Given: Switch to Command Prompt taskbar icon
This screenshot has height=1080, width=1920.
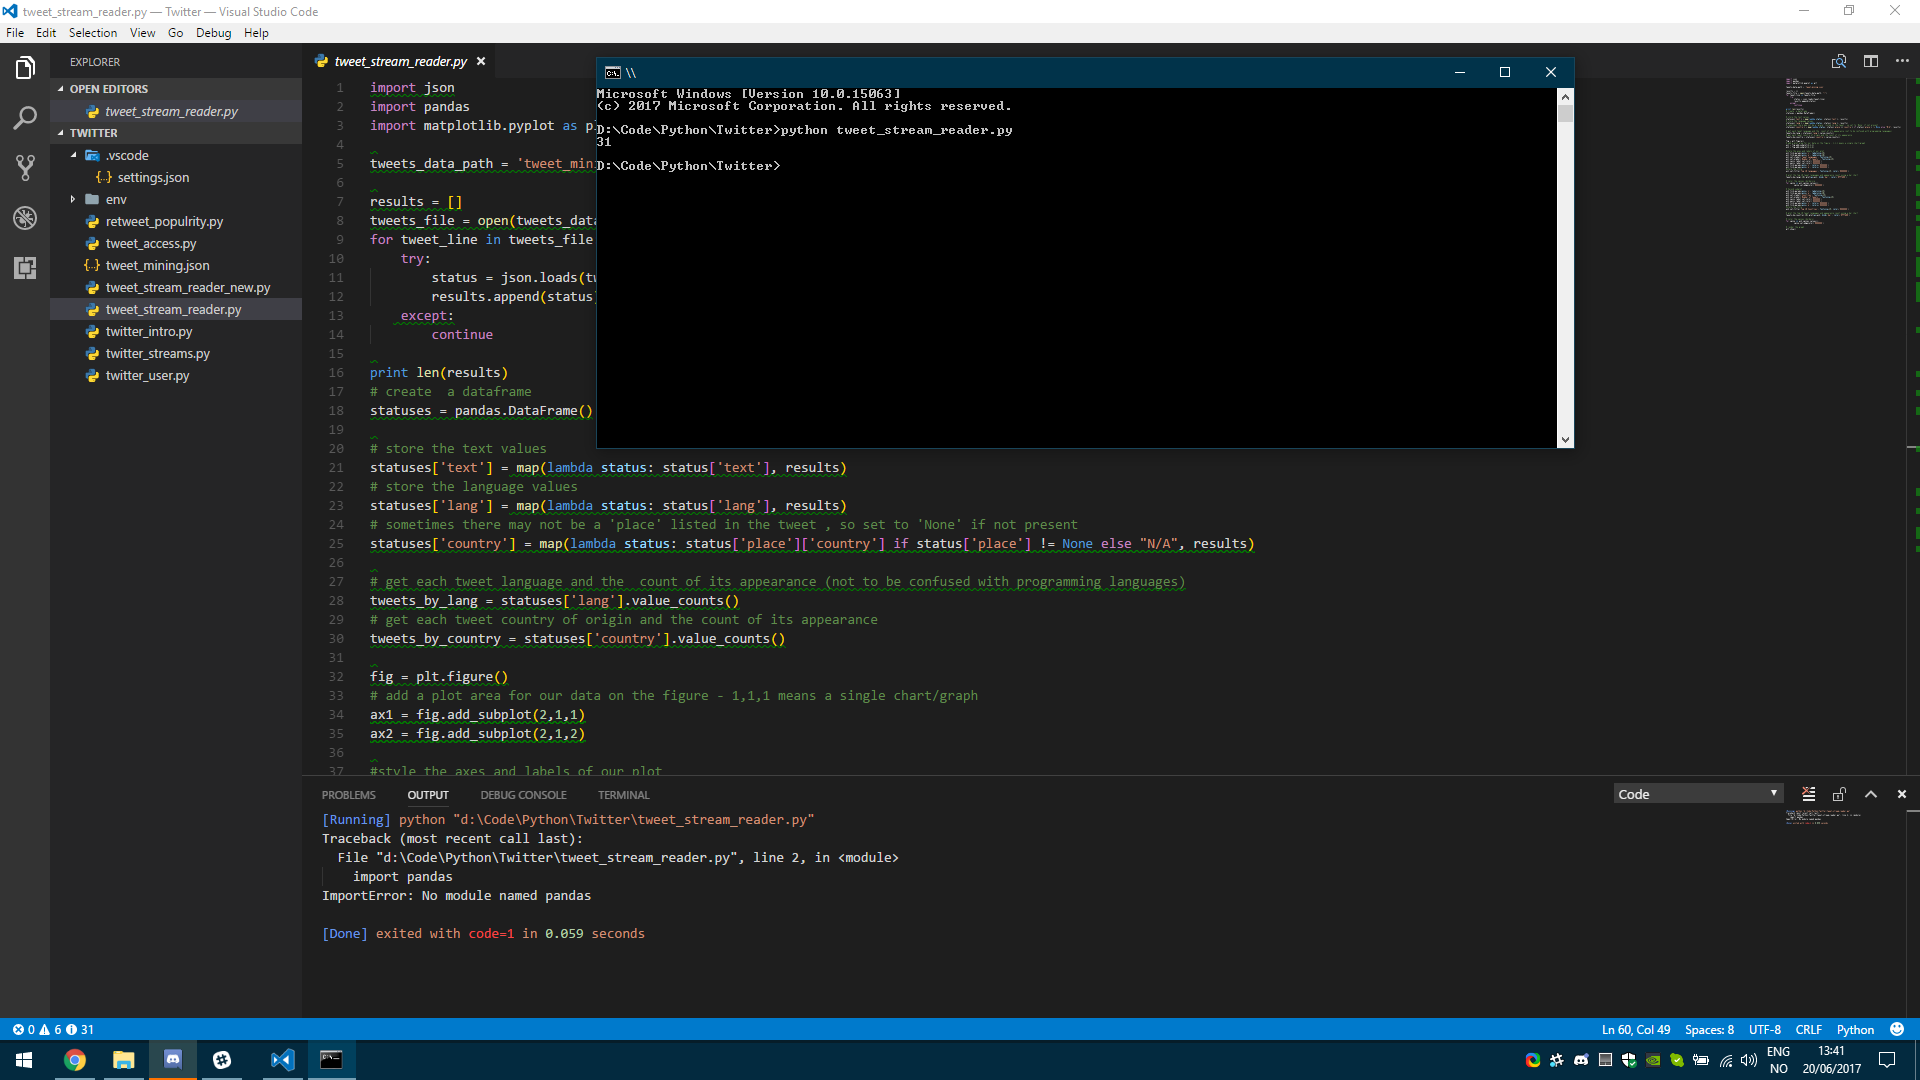Looking at the screenshot, I should (331, 1060).
